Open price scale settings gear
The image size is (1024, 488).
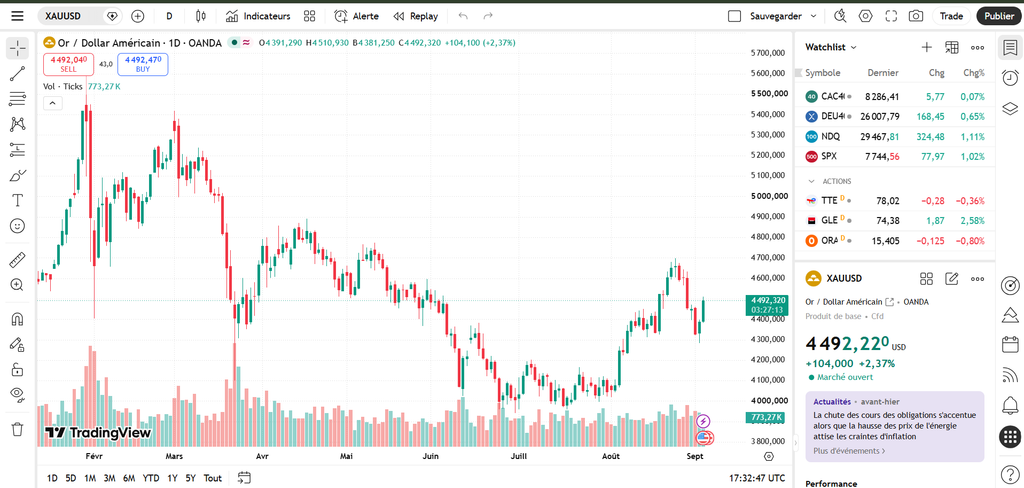[769, 456]
